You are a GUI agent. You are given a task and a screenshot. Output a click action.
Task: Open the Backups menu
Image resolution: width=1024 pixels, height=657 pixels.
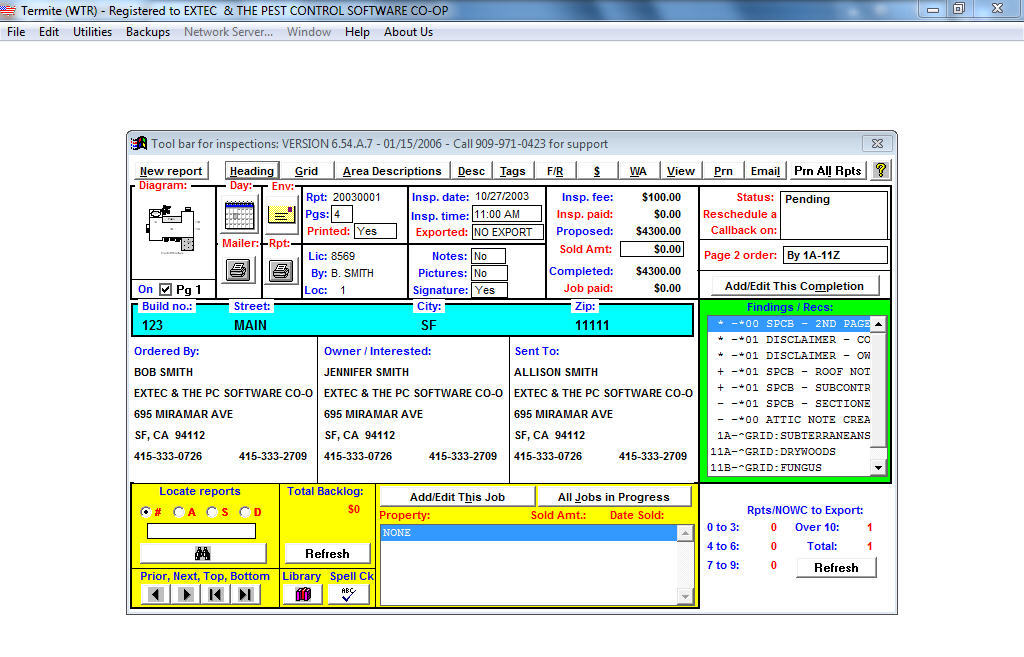(148, 32)
